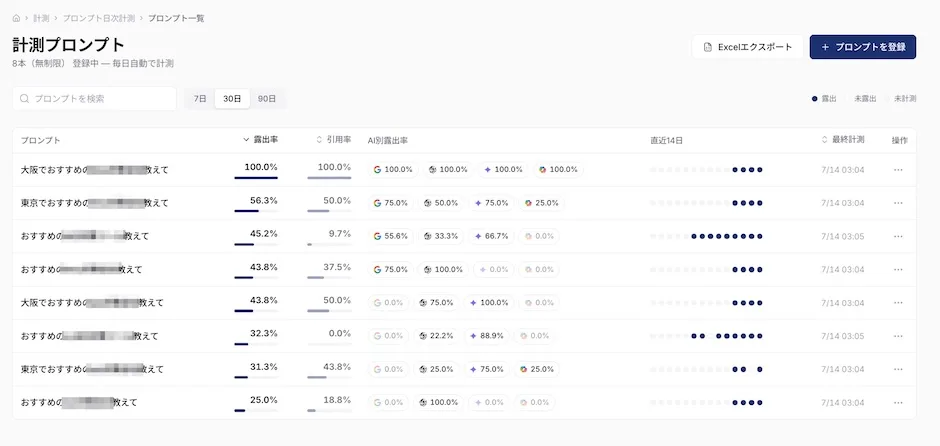
Task: Click the 45.2% exposure rate progress bar
Action: [256, 245]
